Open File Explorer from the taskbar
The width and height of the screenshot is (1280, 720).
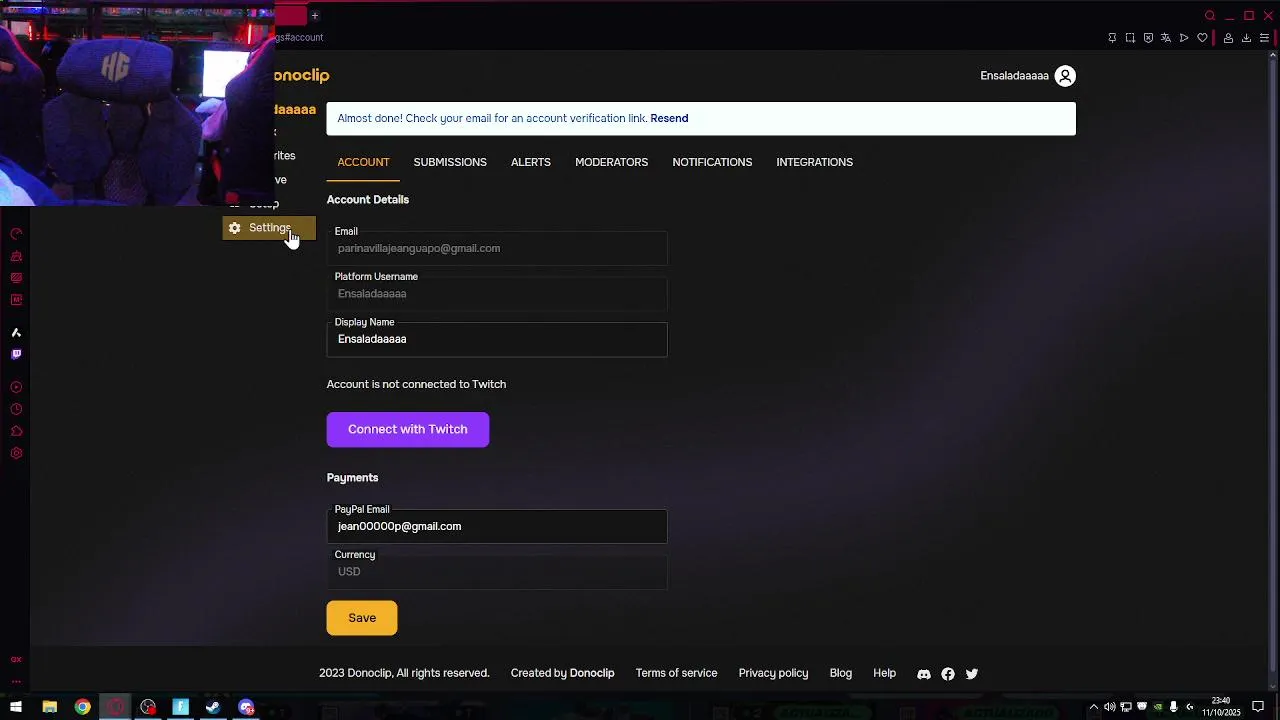(50, 708)
